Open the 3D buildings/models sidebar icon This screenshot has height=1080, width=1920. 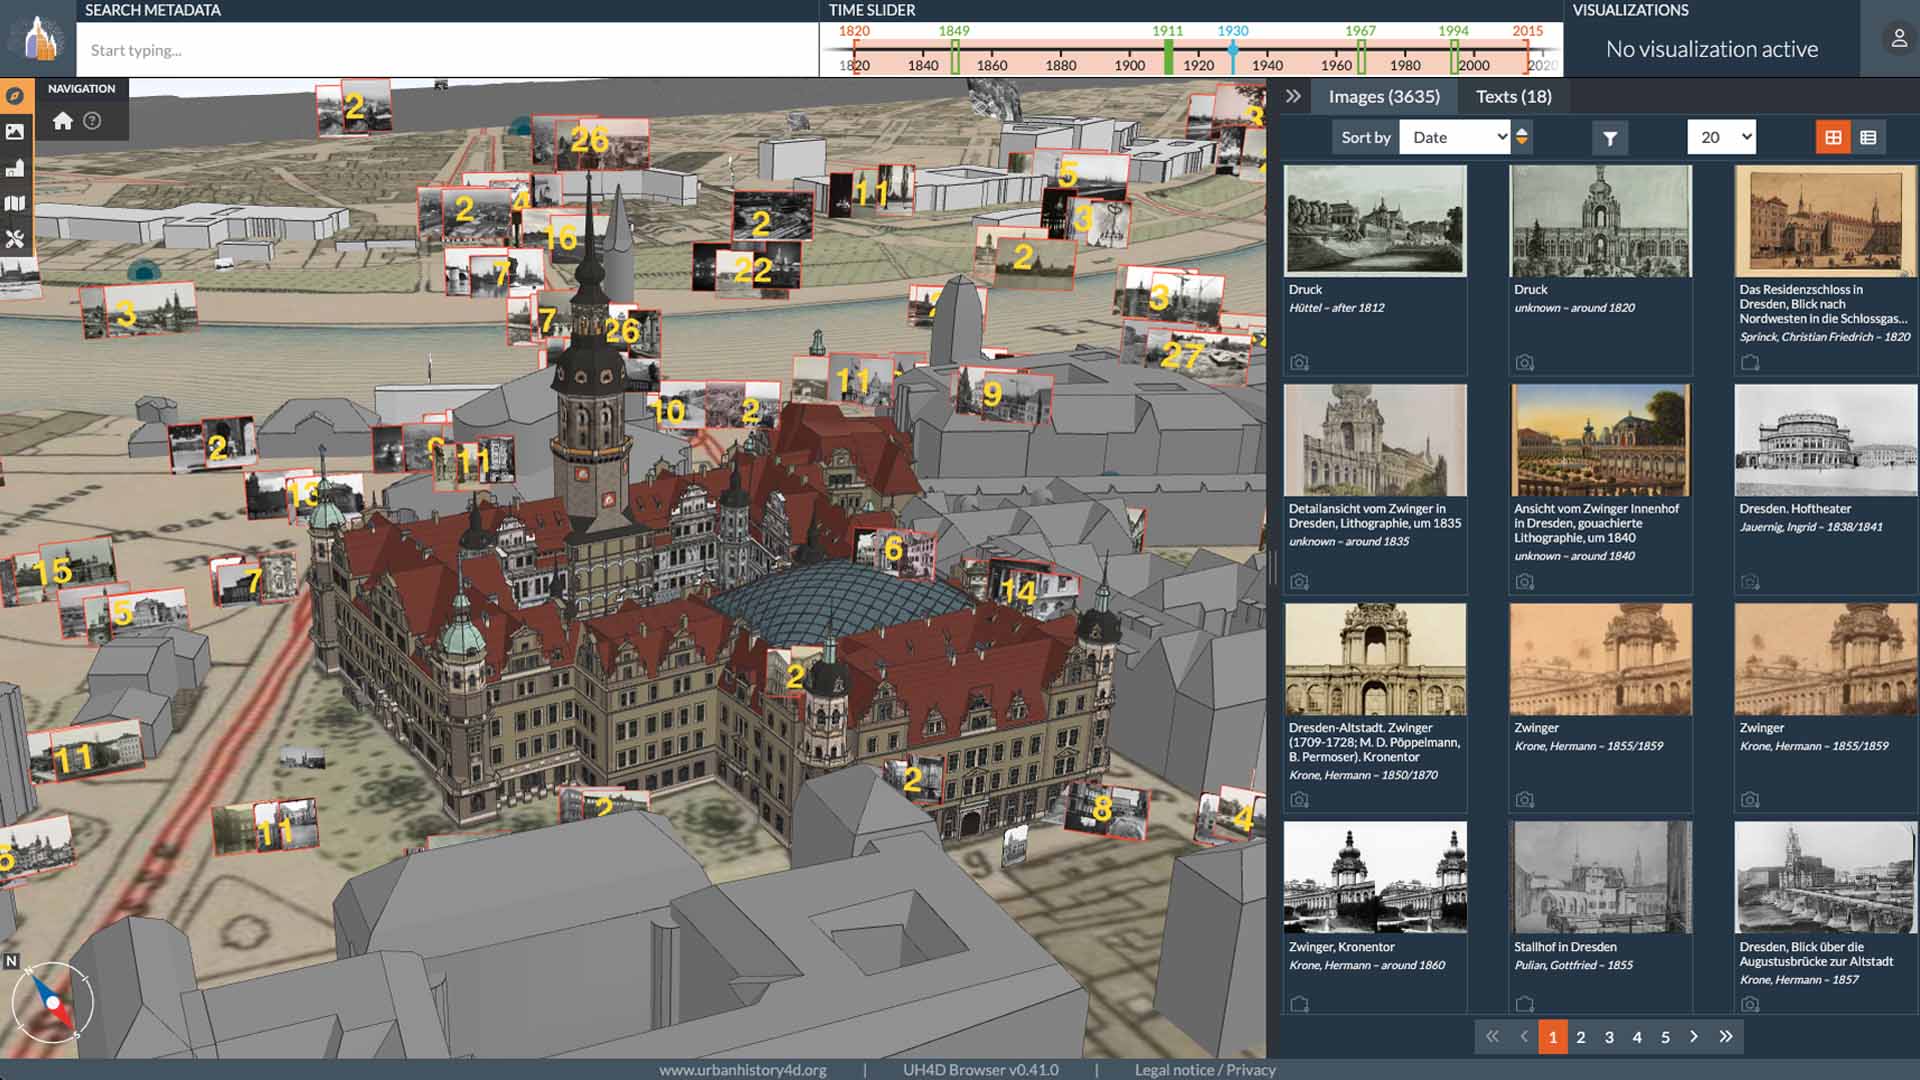point(15,168)
